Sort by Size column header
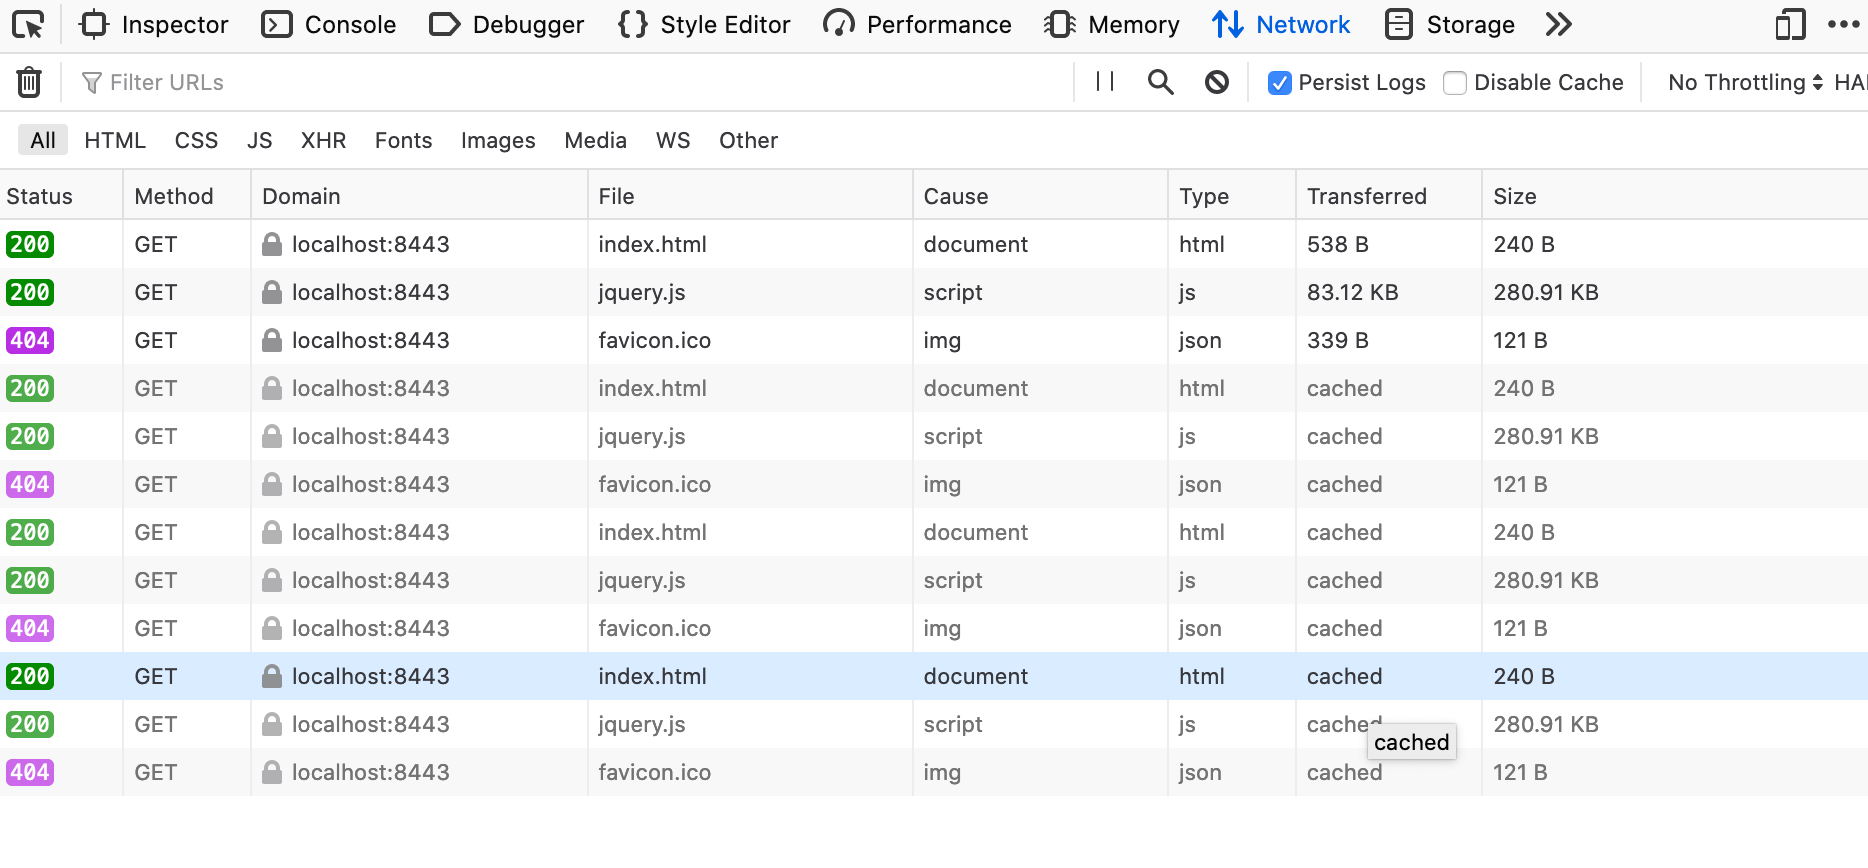This screenshot has height=868, width=1868. (x=1675, y=195)
